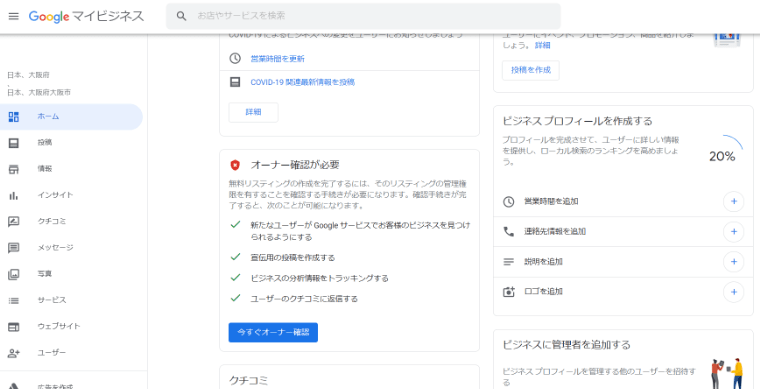The height and width of the screenshot is (389, 760).
Task: Click the 連絡先情報を追加 row text
Action: pos(554,232)
